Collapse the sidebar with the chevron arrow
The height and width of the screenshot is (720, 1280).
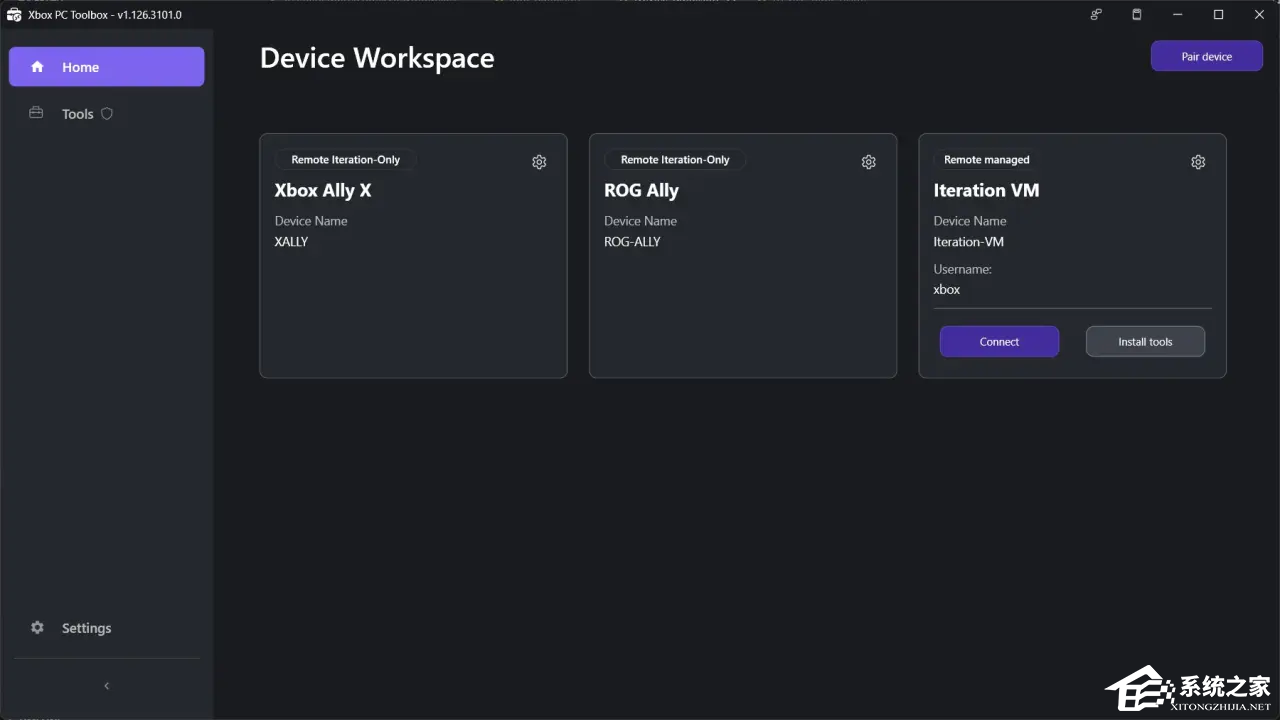click(107, 686)
